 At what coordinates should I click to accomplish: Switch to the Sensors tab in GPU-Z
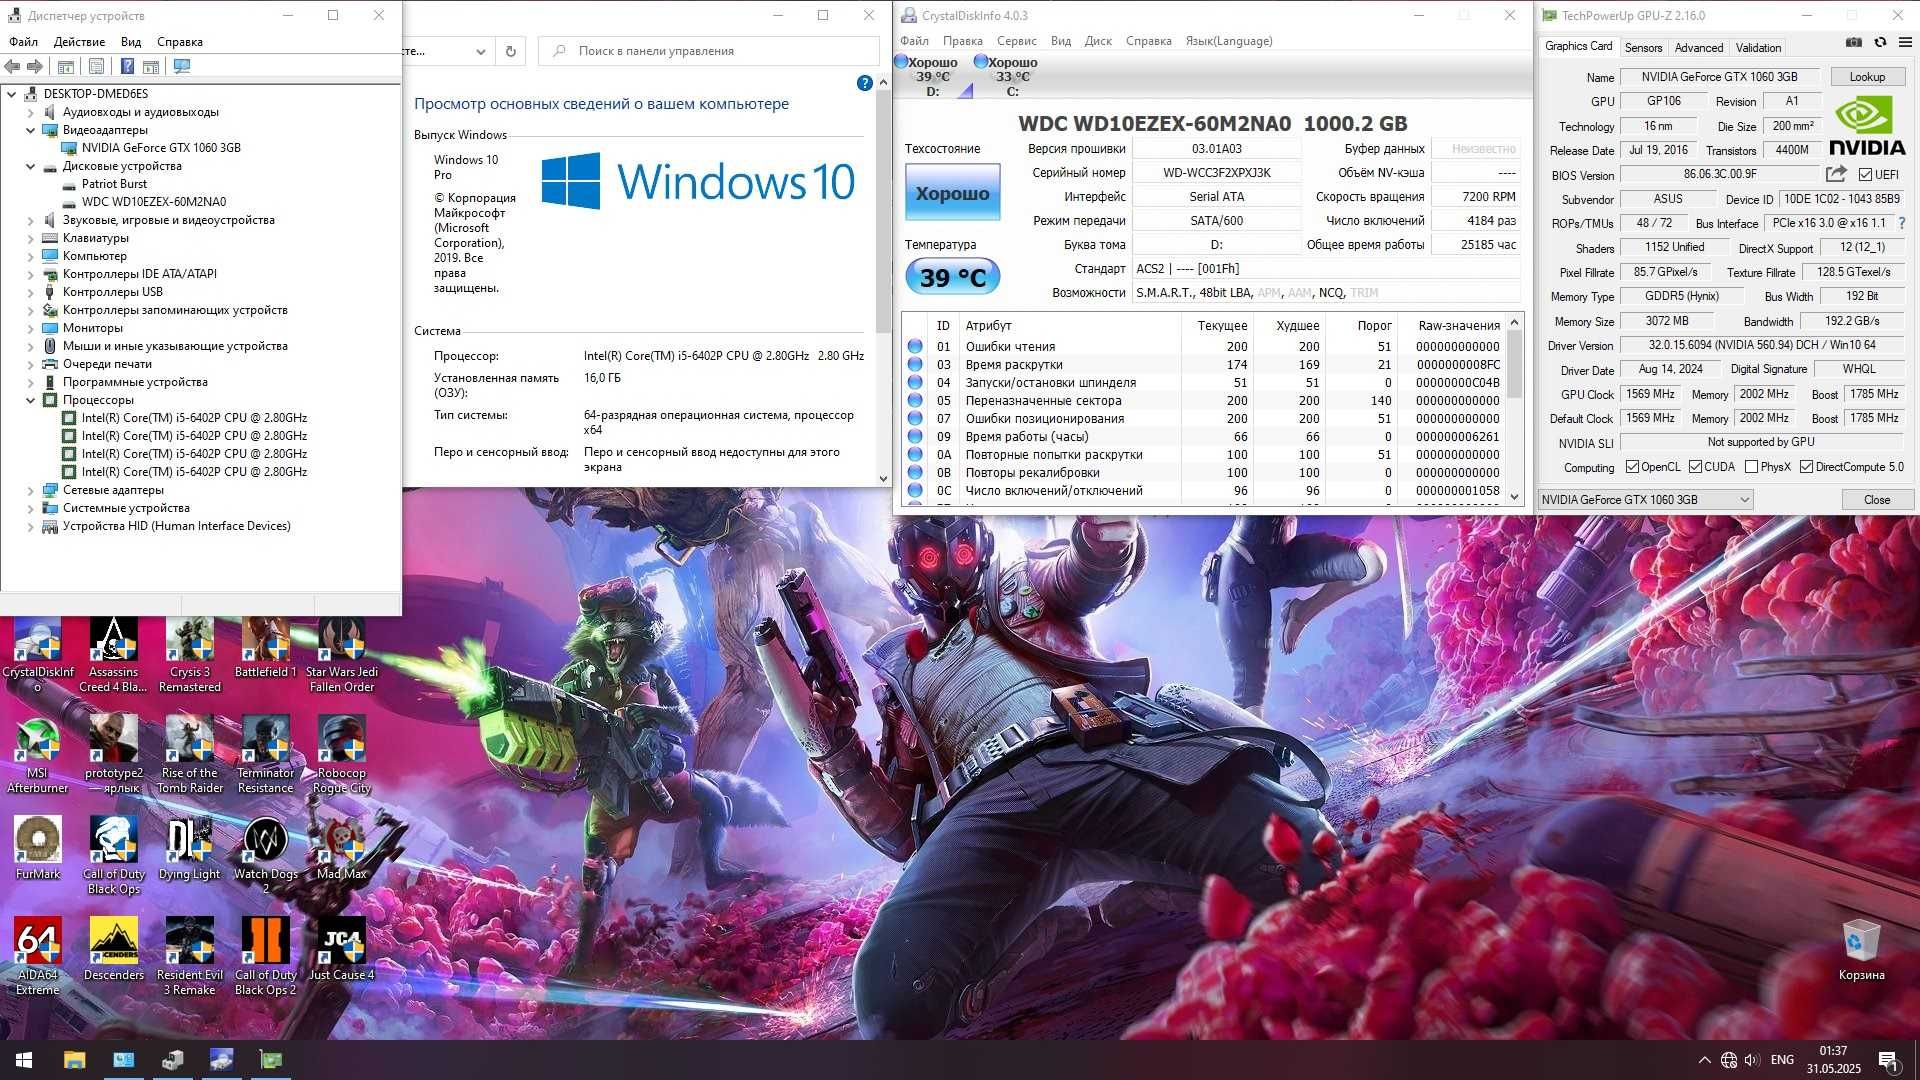[1643, 48]
